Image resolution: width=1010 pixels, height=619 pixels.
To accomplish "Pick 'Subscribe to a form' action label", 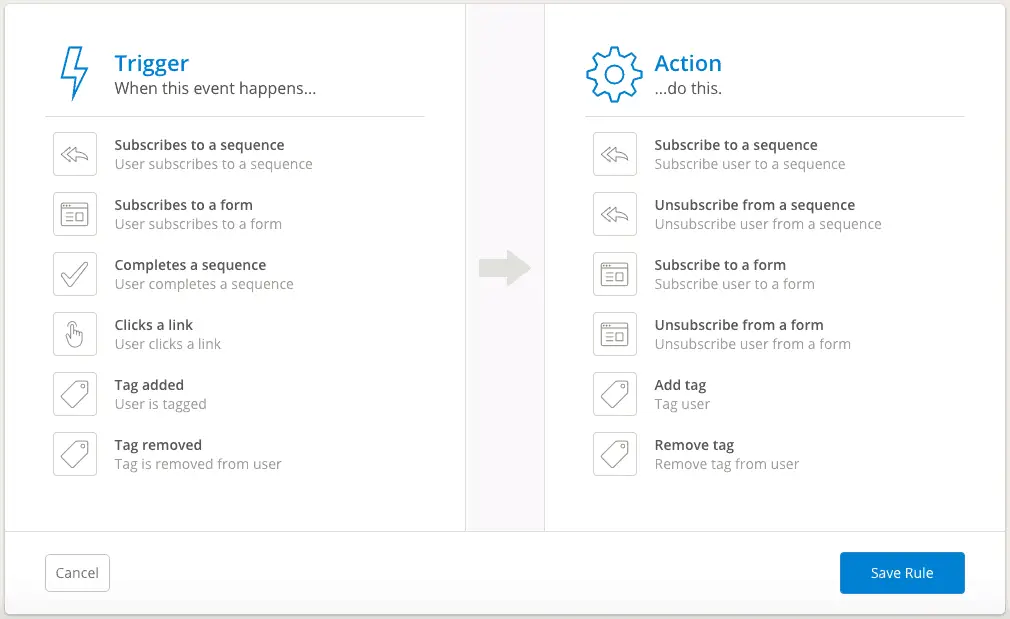I will [720, 265].
